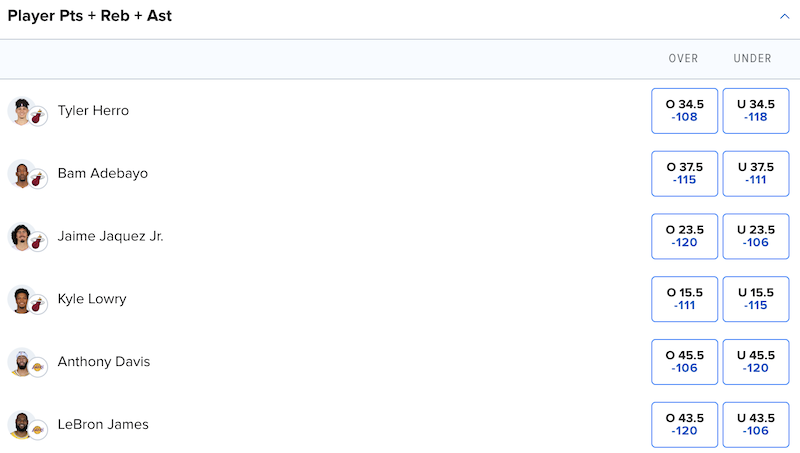Image resolution: width=800 pixels, height=453 pixels.
Task: Select Anthony Davis under 45.5 at -120
Action: pyautogui.click(x=756, y=362)
